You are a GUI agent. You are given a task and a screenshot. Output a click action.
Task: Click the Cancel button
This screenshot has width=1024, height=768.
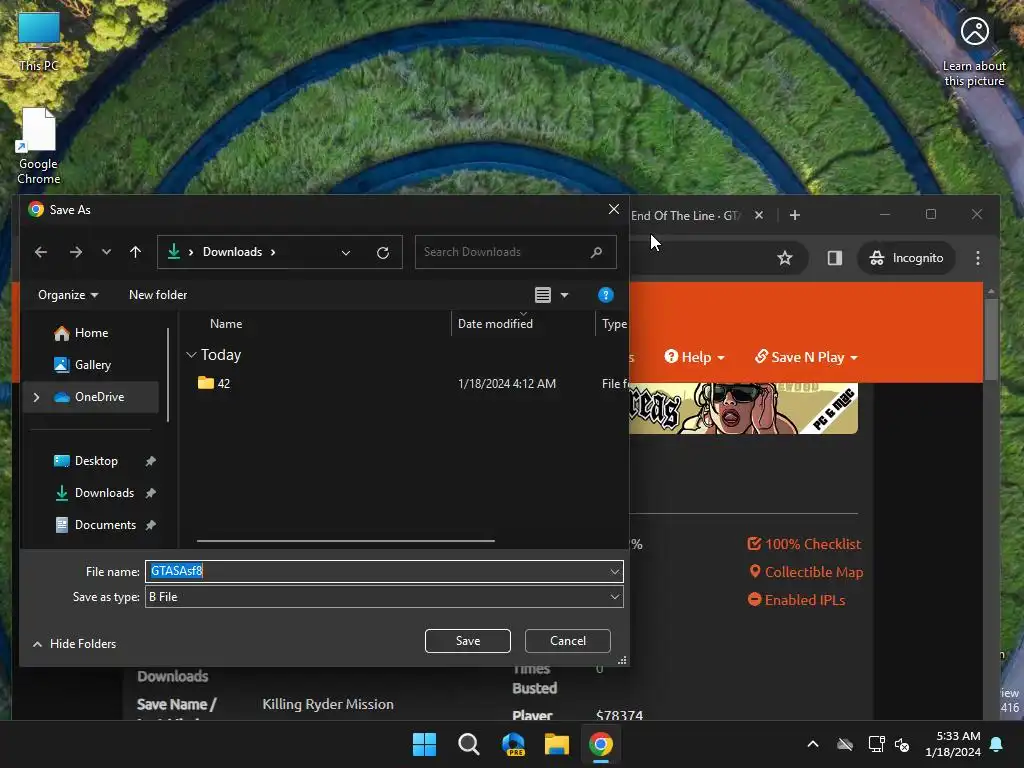[568, 641]
